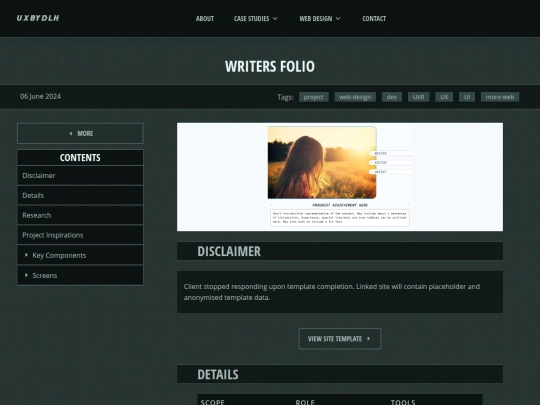Jump to Details in the contents
The width and height of the screenshot is (540, 405).
pos(80,196)
